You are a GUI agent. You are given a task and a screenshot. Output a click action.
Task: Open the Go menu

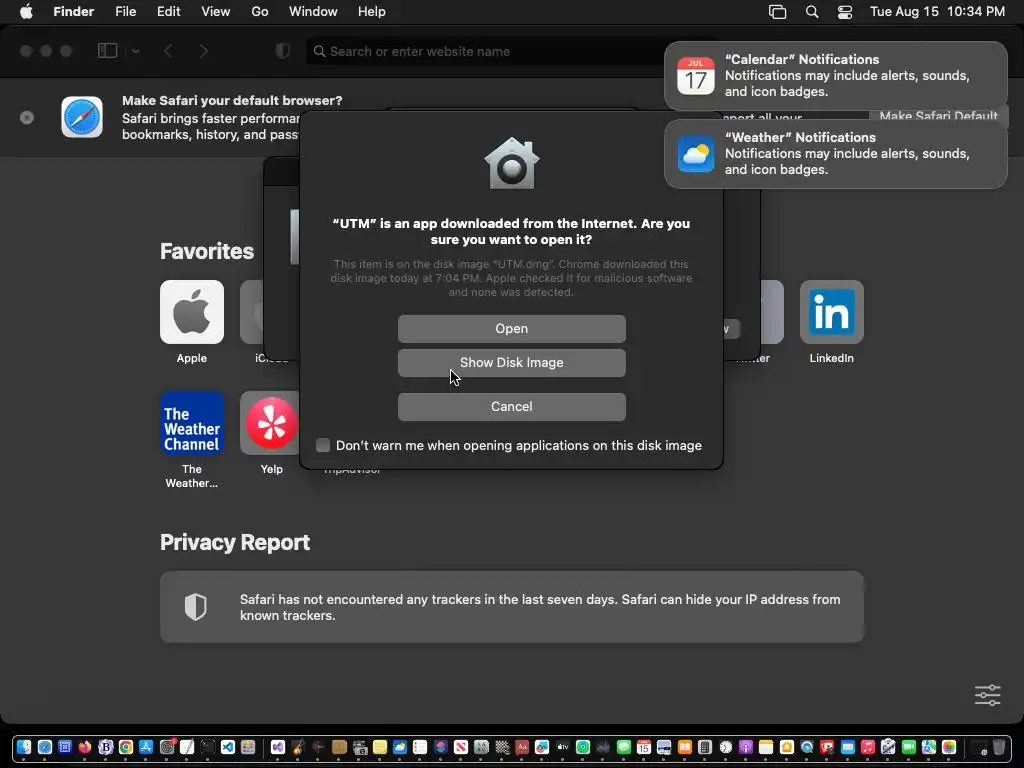click(260, 12)
